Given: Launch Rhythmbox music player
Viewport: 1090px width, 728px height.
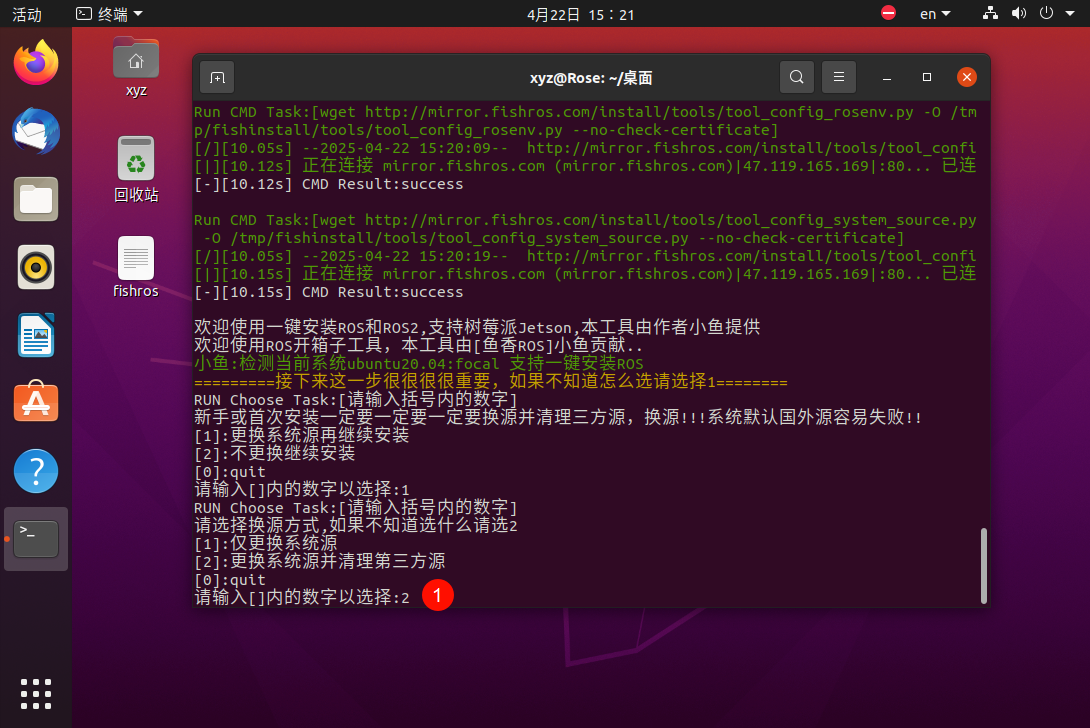Looking at the screenshot, I should (x=36, y=267).
